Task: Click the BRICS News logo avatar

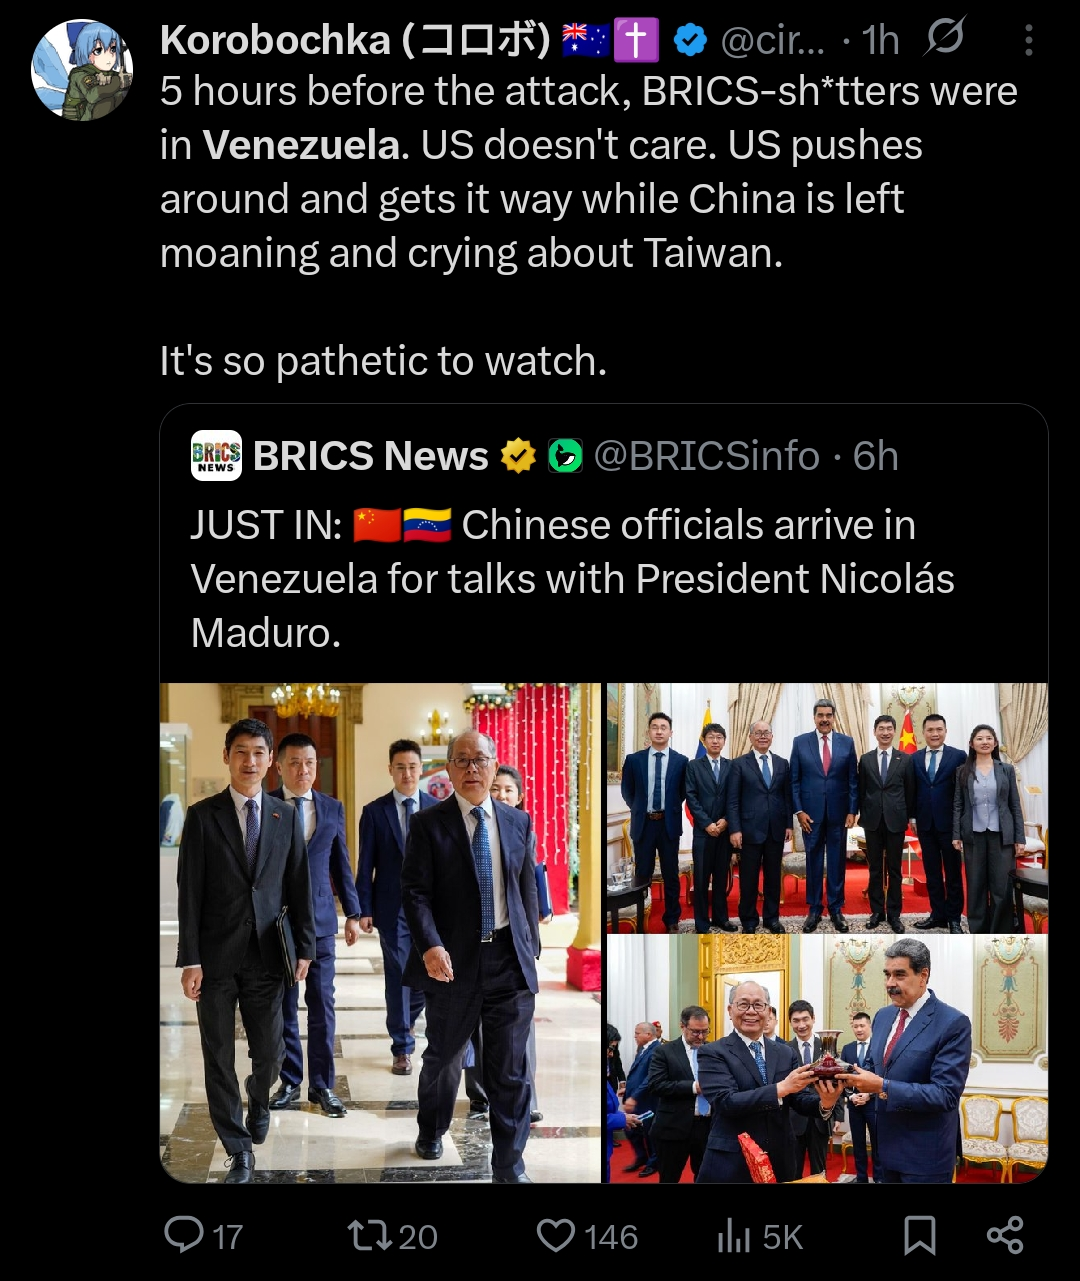Action: click(216, 456)
